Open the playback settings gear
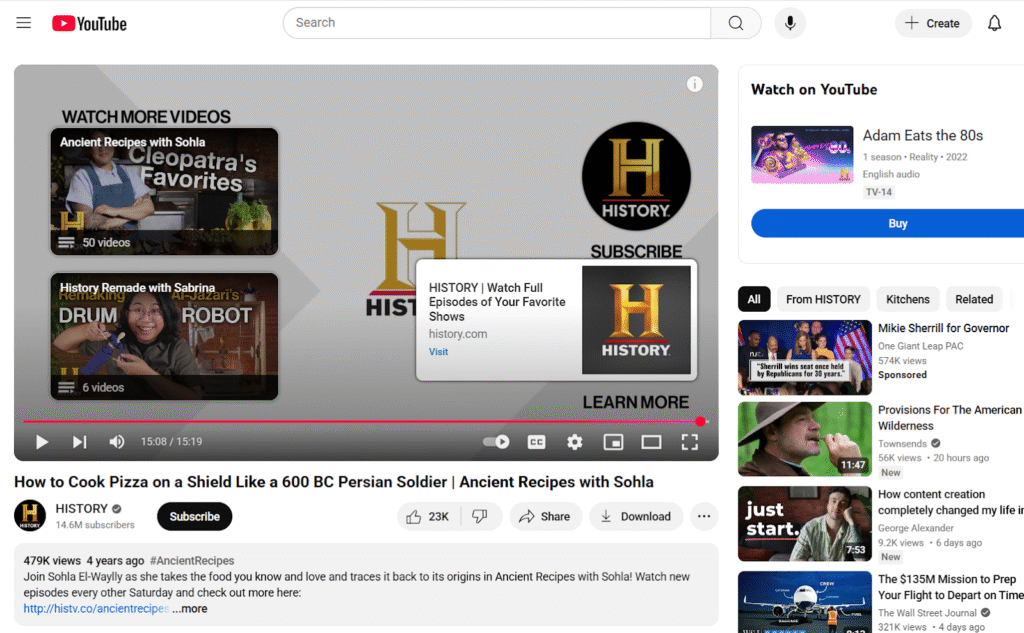Image resolution: width=1024 pixels, height=633 pixels. pyautogui.click(x=574, y=442)
